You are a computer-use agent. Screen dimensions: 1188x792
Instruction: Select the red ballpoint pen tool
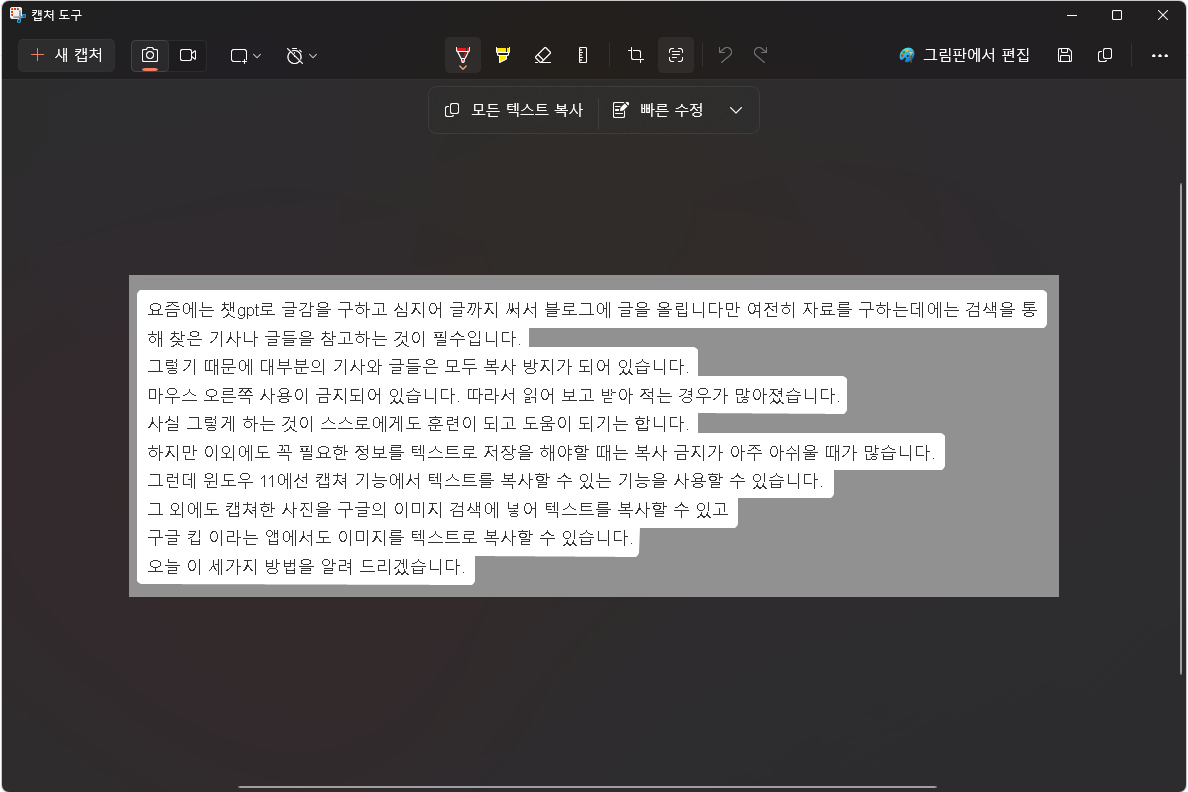coord(463,55)
